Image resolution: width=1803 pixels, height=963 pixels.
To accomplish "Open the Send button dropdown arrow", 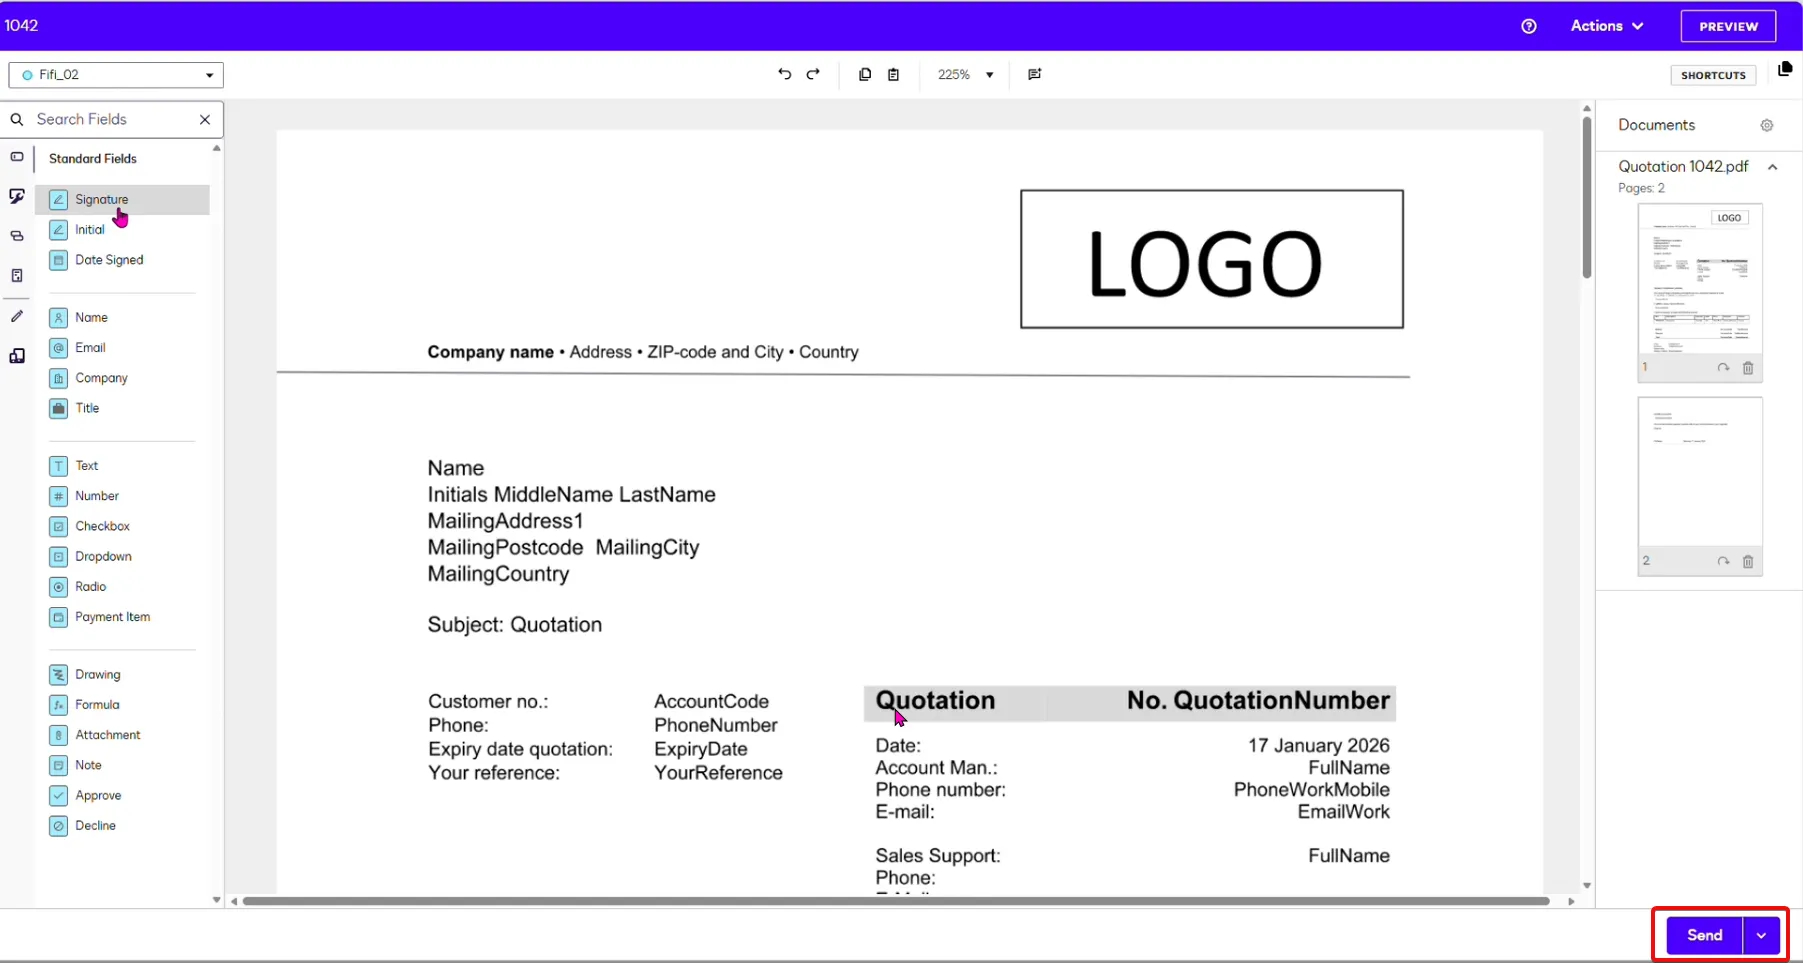I will point(1763,934).
